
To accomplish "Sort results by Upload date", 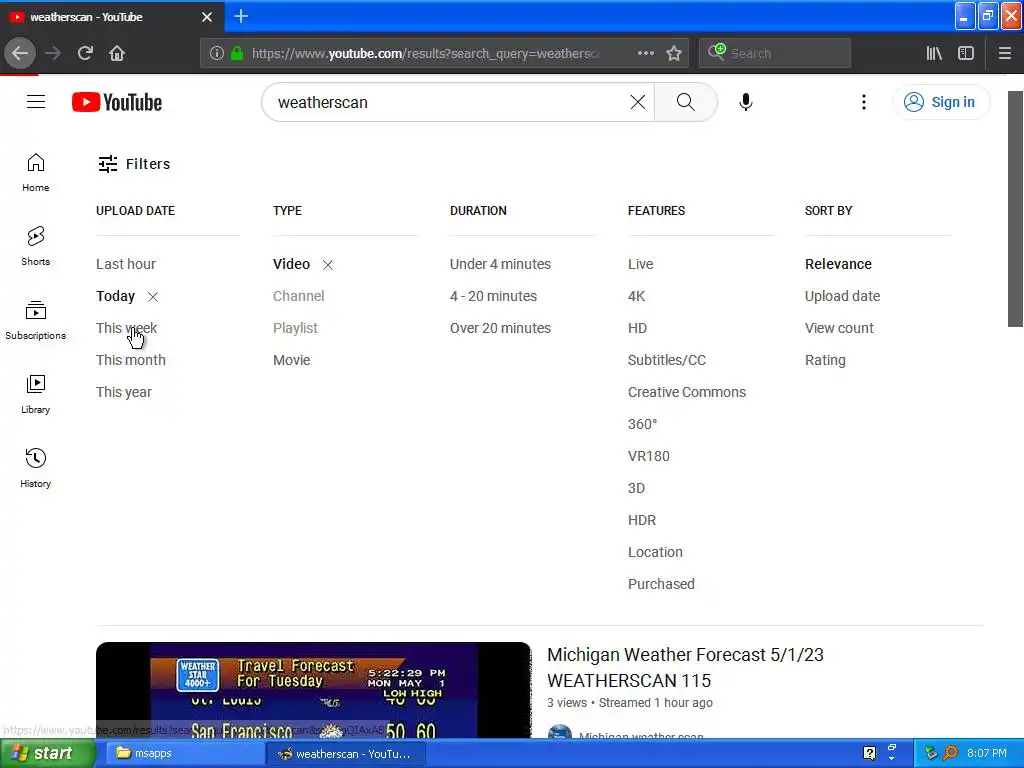I will pos(842,296).
